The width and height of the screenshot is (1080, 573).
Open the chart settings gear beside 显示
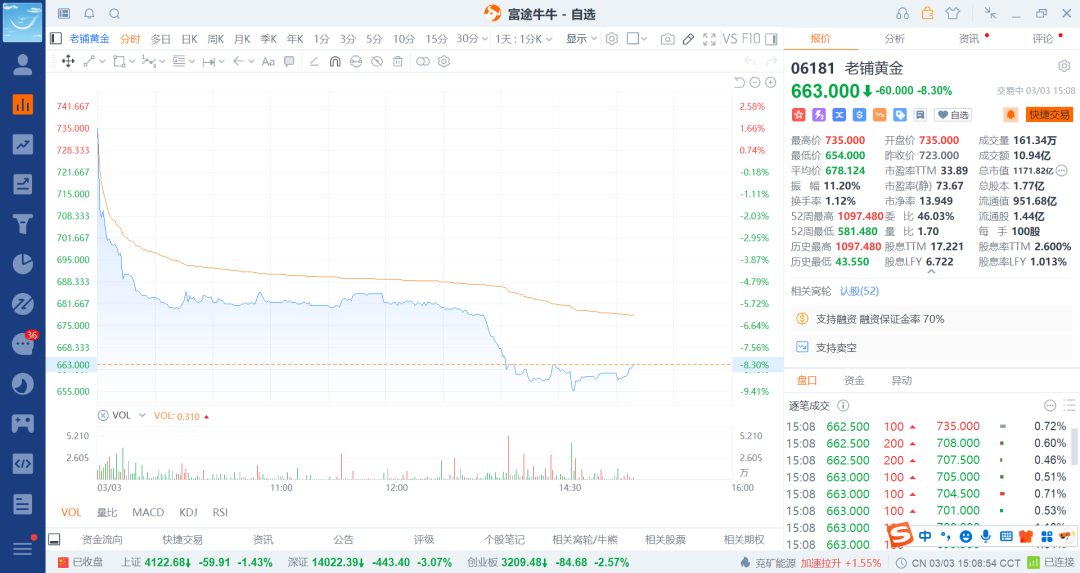coord(612,39)
